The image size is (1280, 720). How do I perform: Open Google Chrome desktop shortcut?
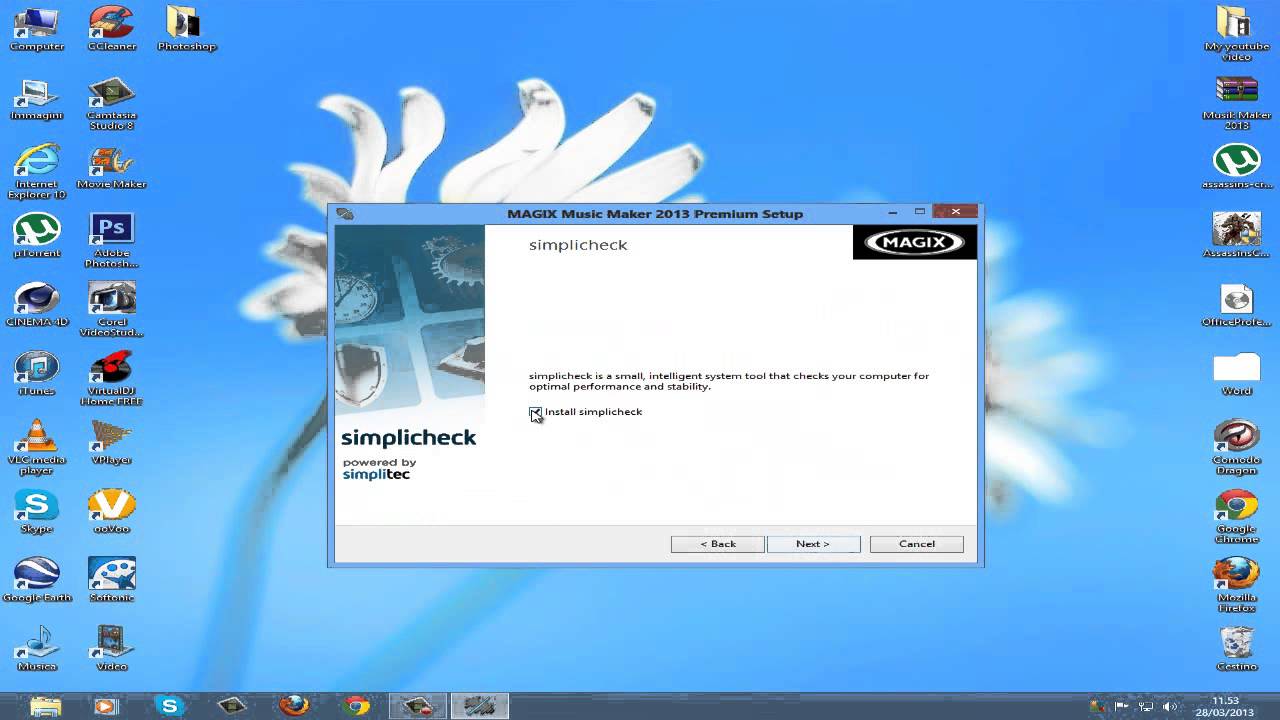[1237, 517]
